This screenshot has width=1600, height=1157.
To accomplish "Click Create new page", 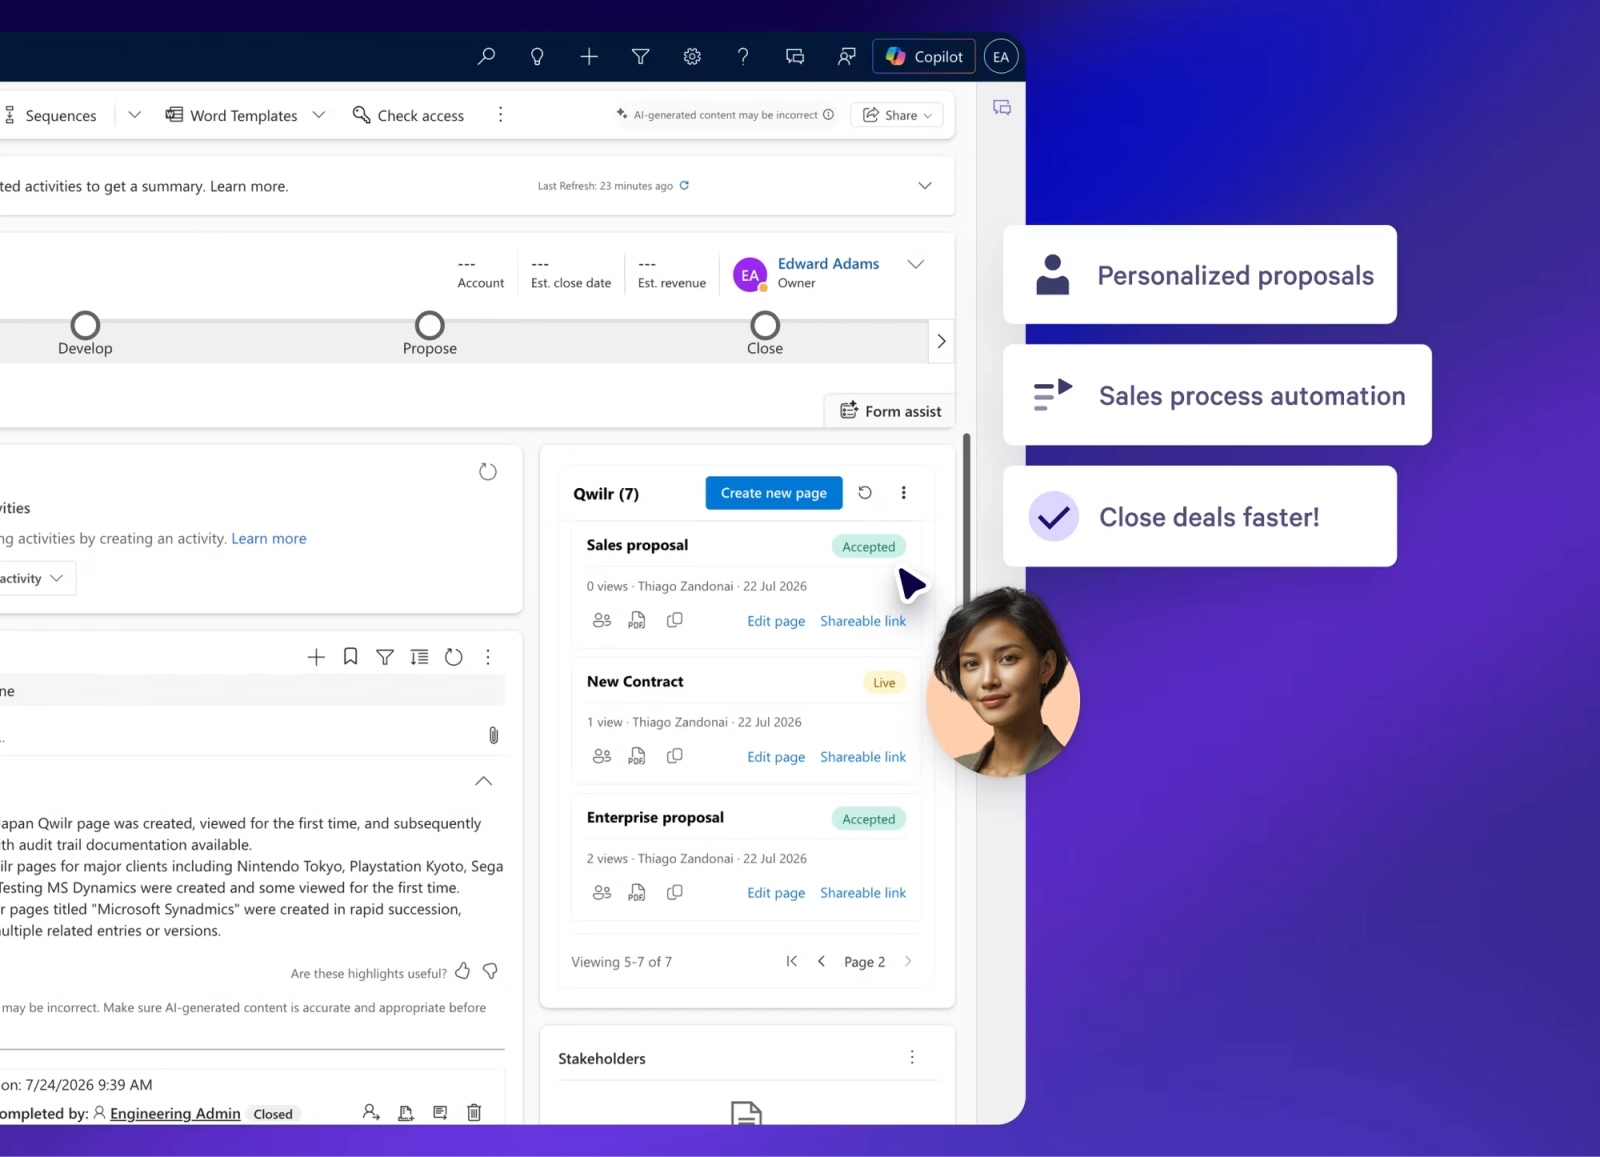I will click(x=774, y=493).
